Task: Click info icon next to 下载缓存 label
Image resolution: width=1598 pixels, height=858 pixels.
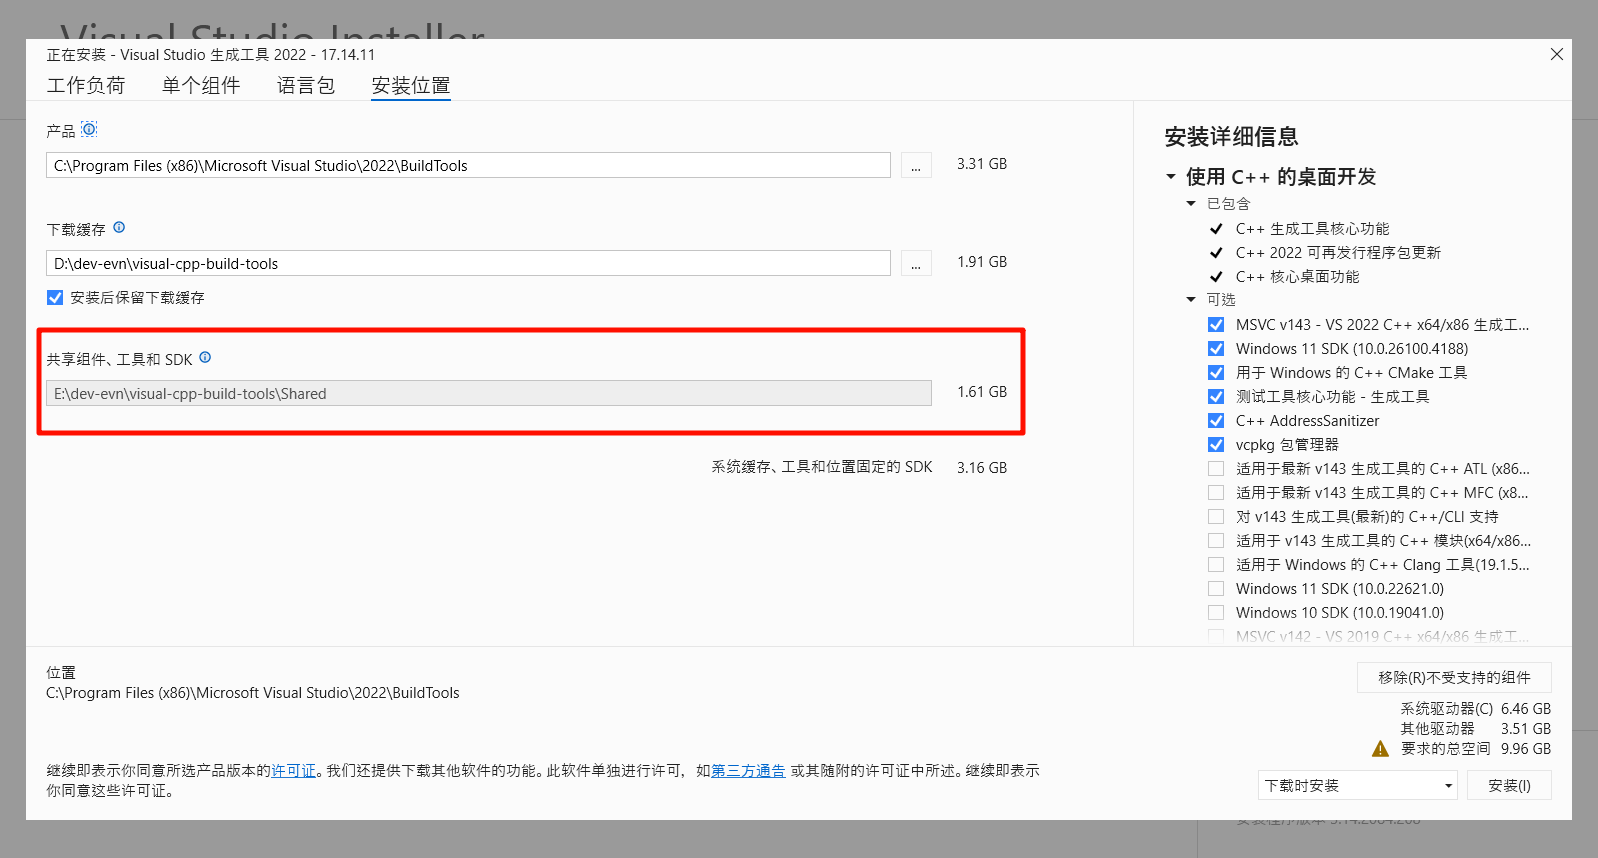Action: click(x=119, y=227)
